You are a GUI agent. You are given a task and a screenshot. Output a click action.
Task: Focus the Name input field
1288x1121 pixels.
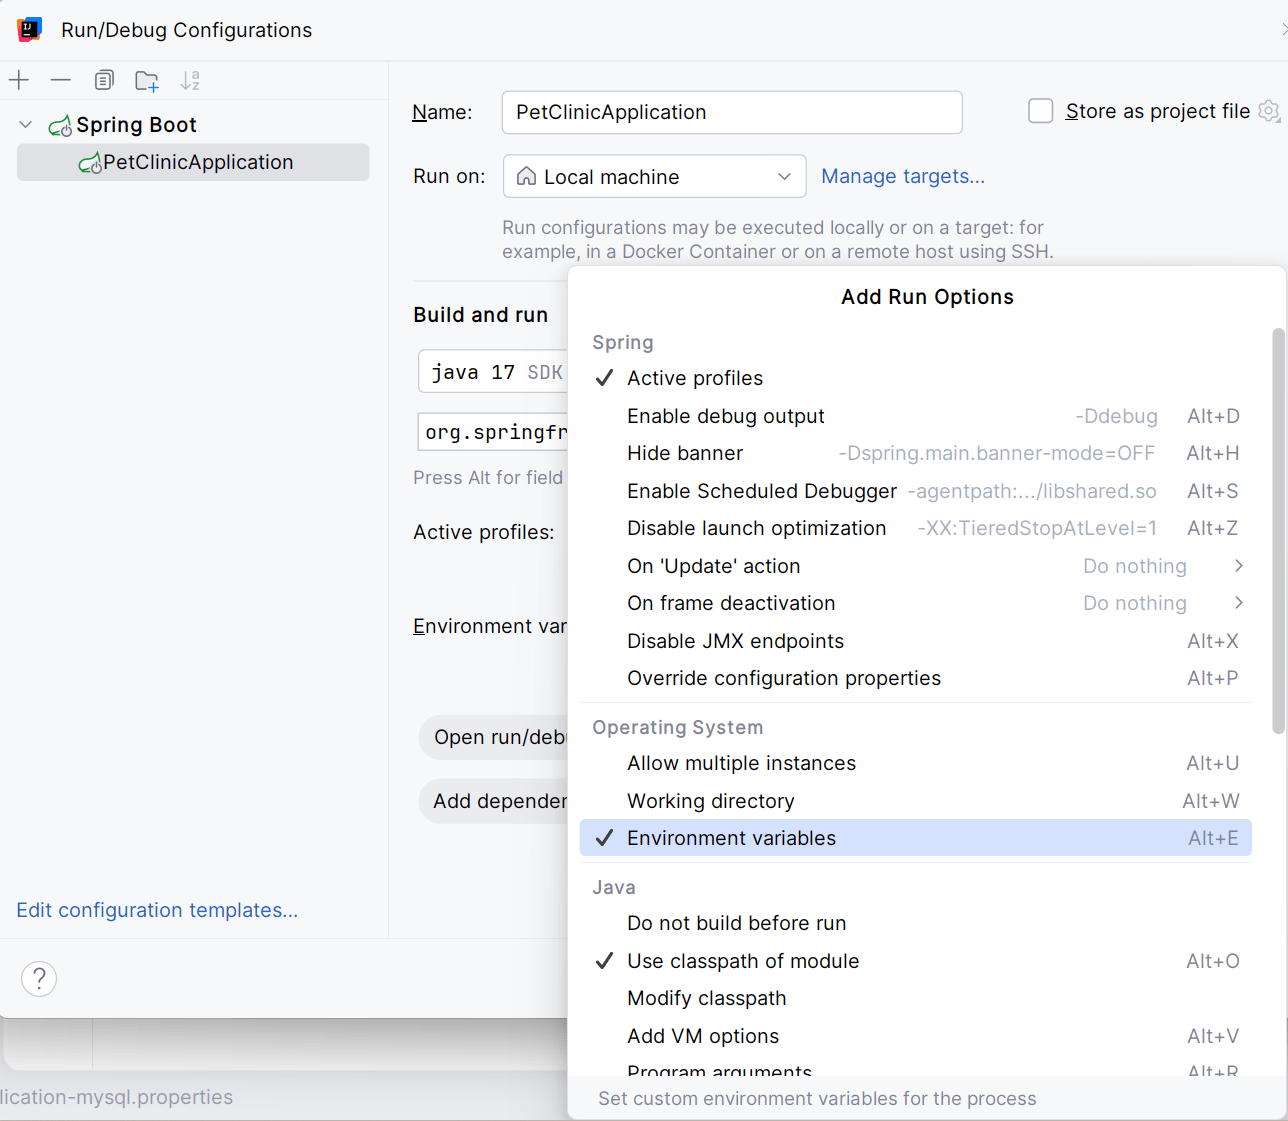click(732, 112)
